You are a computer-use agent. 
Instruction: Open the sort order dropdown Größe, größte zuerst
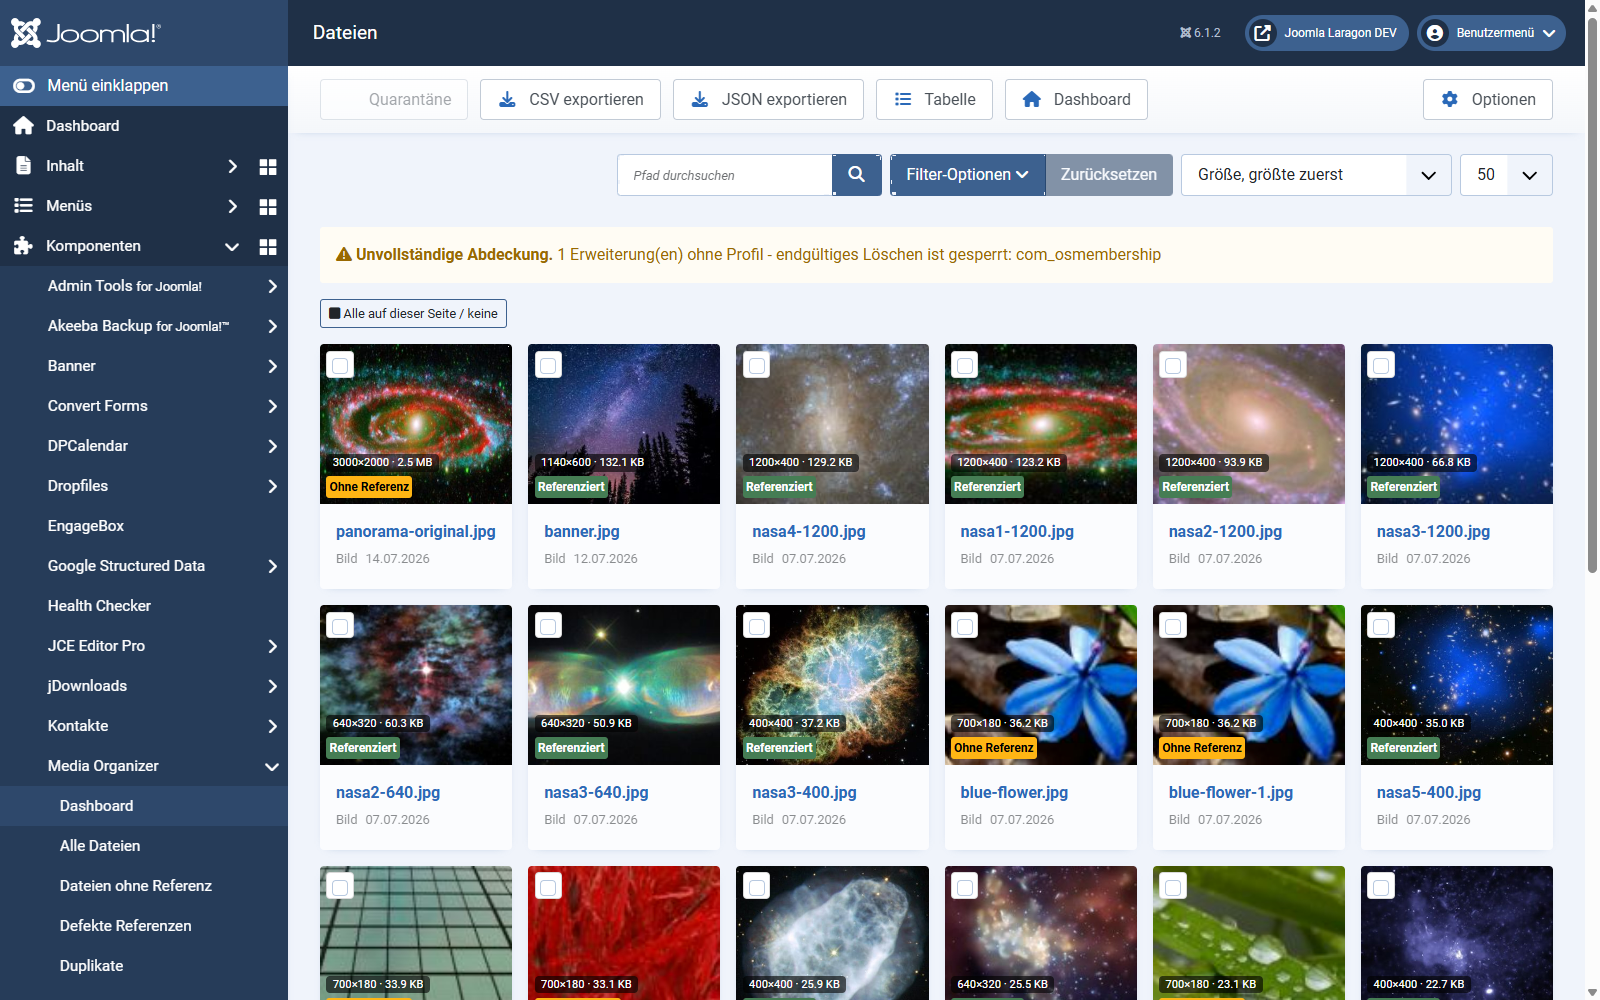(x=1316, y=175)
